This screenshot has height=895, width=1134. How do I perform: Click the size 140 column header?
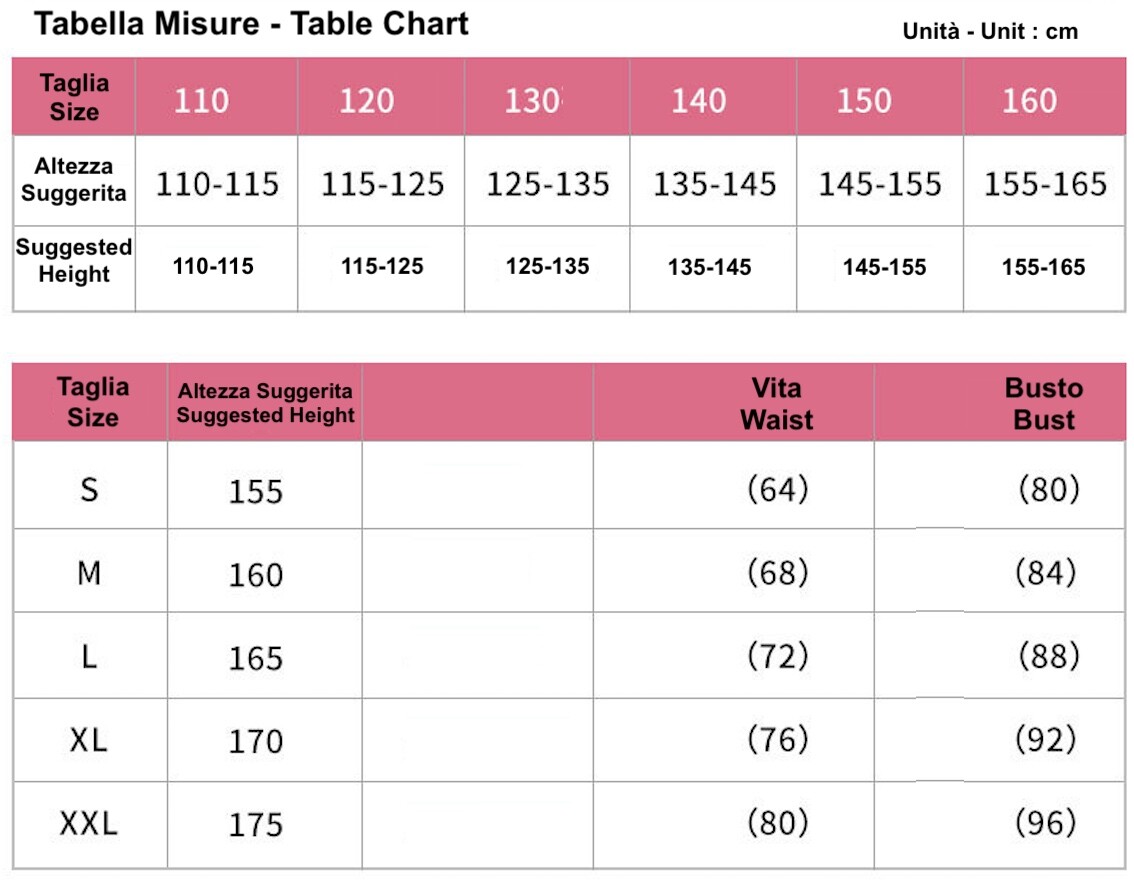[713, 97]
